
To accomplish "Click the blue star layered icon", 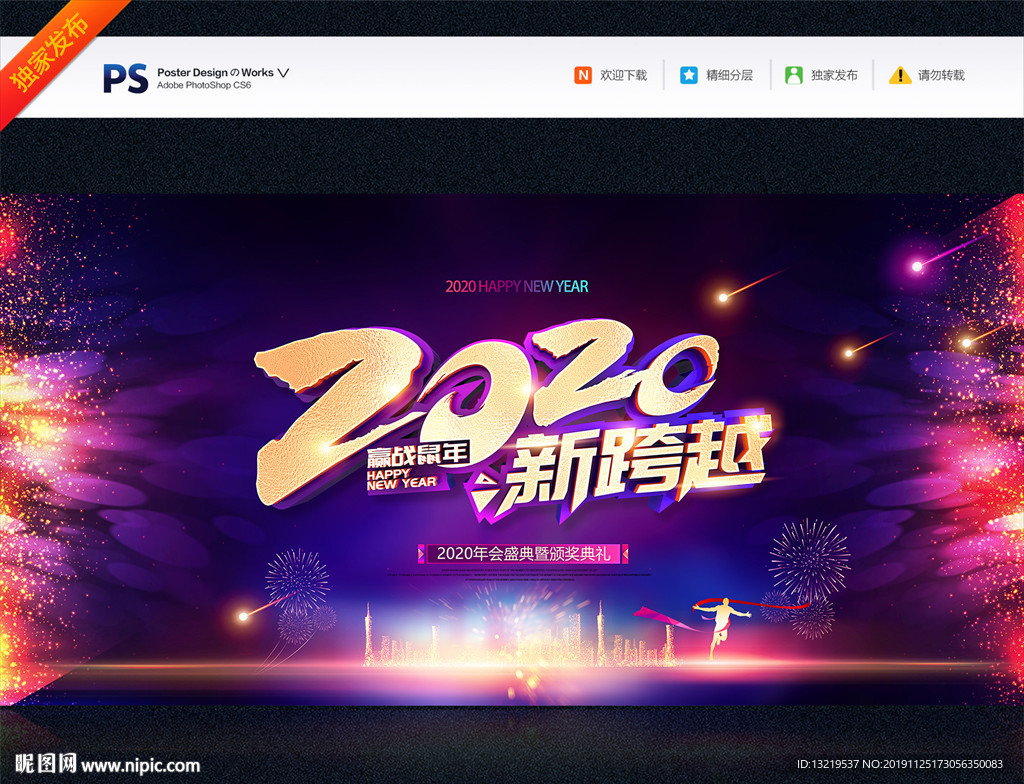I will [688, 75].
